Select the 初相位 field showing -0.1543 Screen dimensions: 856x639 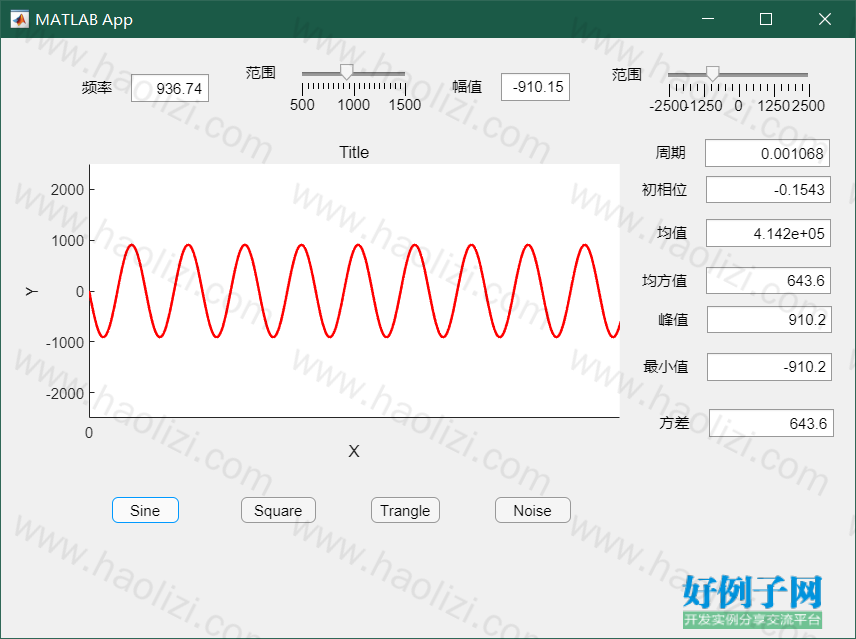coord(768,190)
